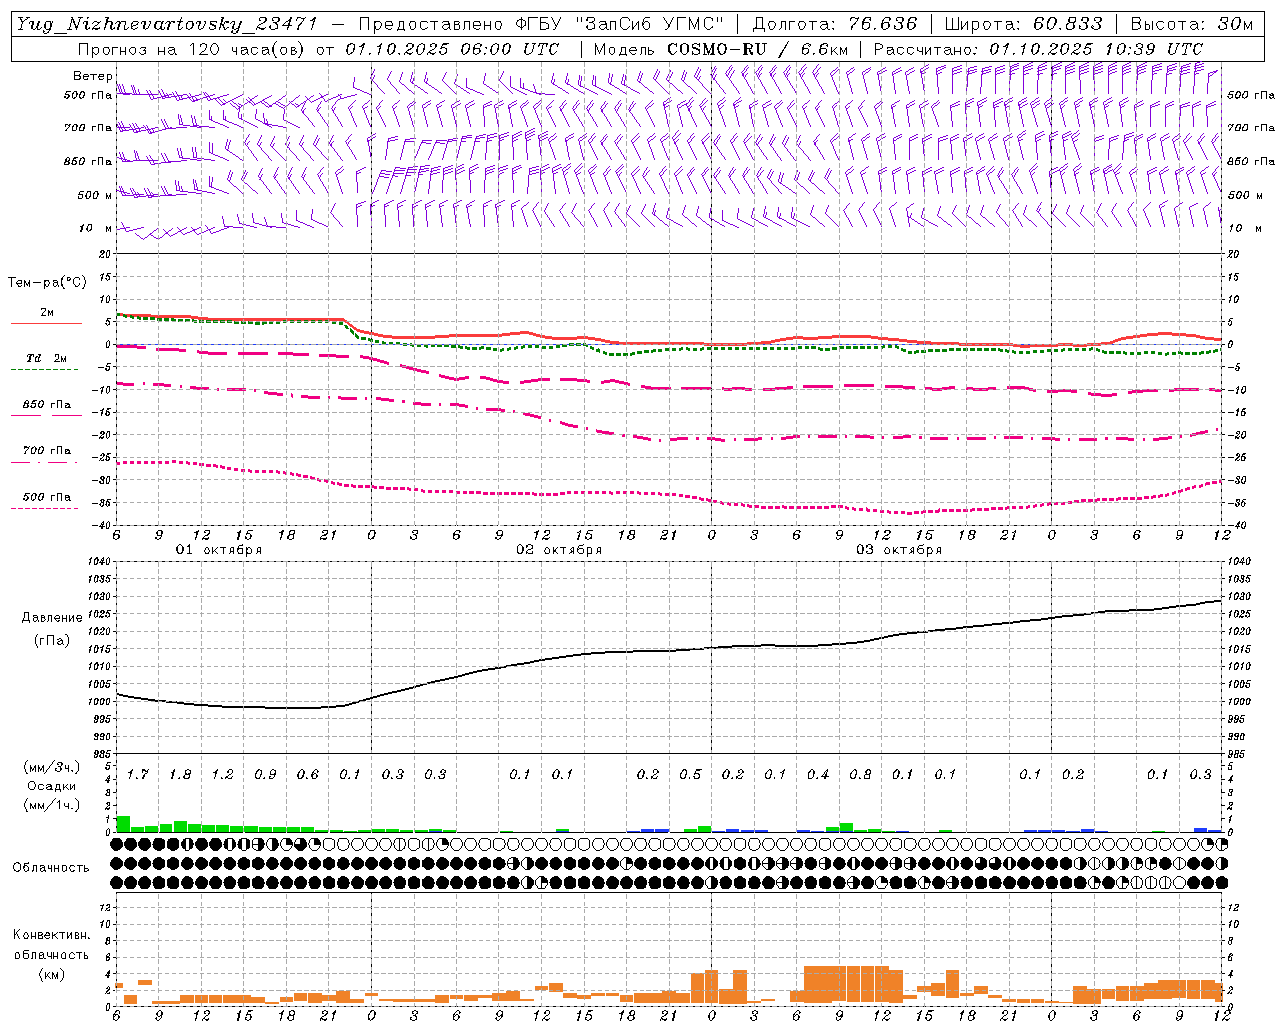The height and width of the screenshot is (1024, 1280).
Task: Click the precipitation value 1.2
Action: click(x=222, y=775)
